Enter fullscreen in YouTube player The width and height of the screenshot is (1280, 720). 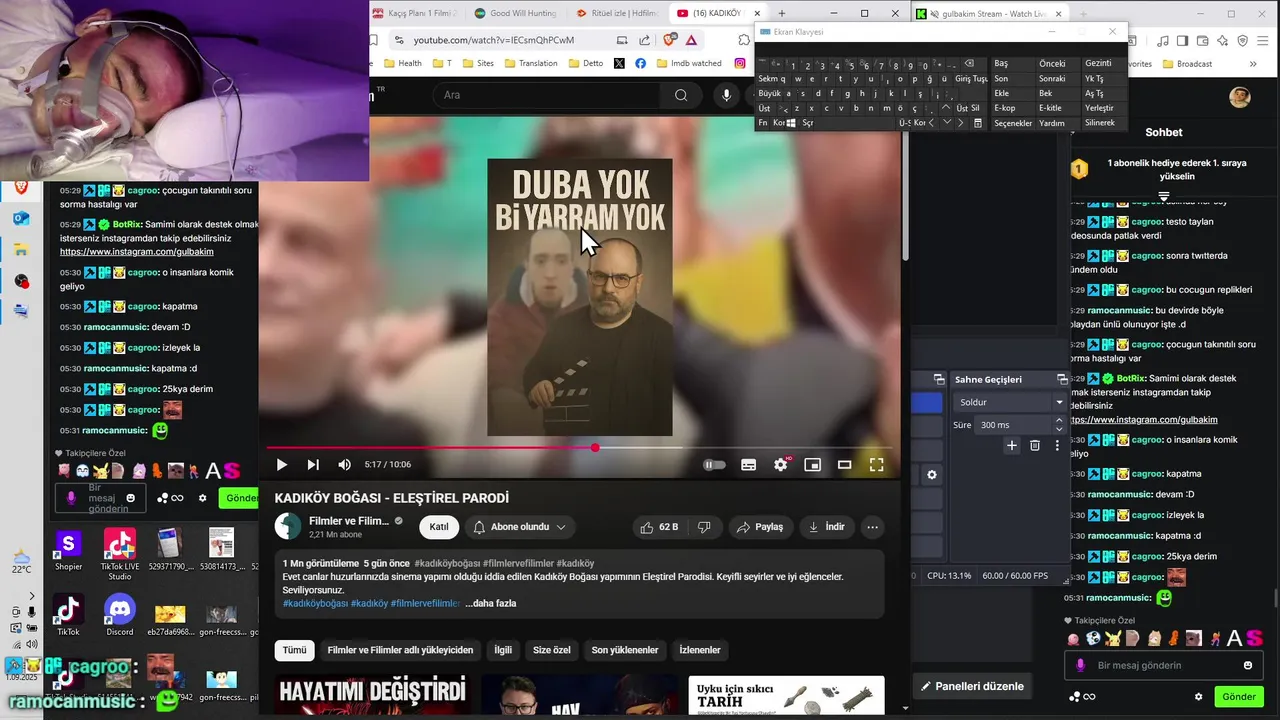pyautogui.click(x=877, y=464)
